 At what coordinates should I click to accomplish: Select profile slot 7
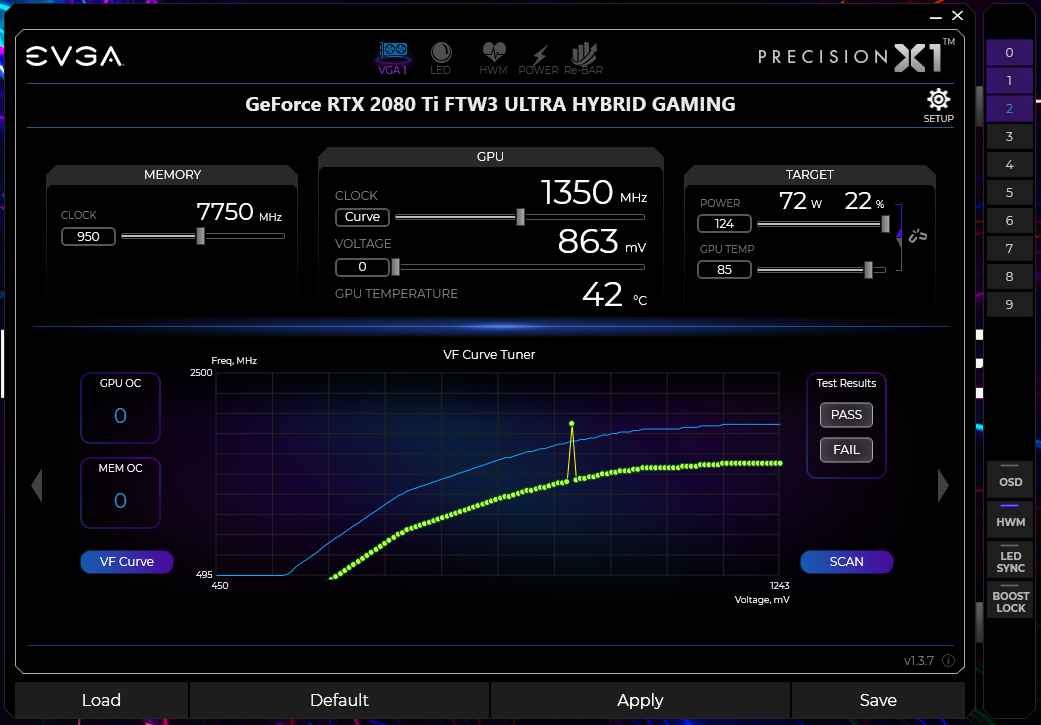point(1009,248)
